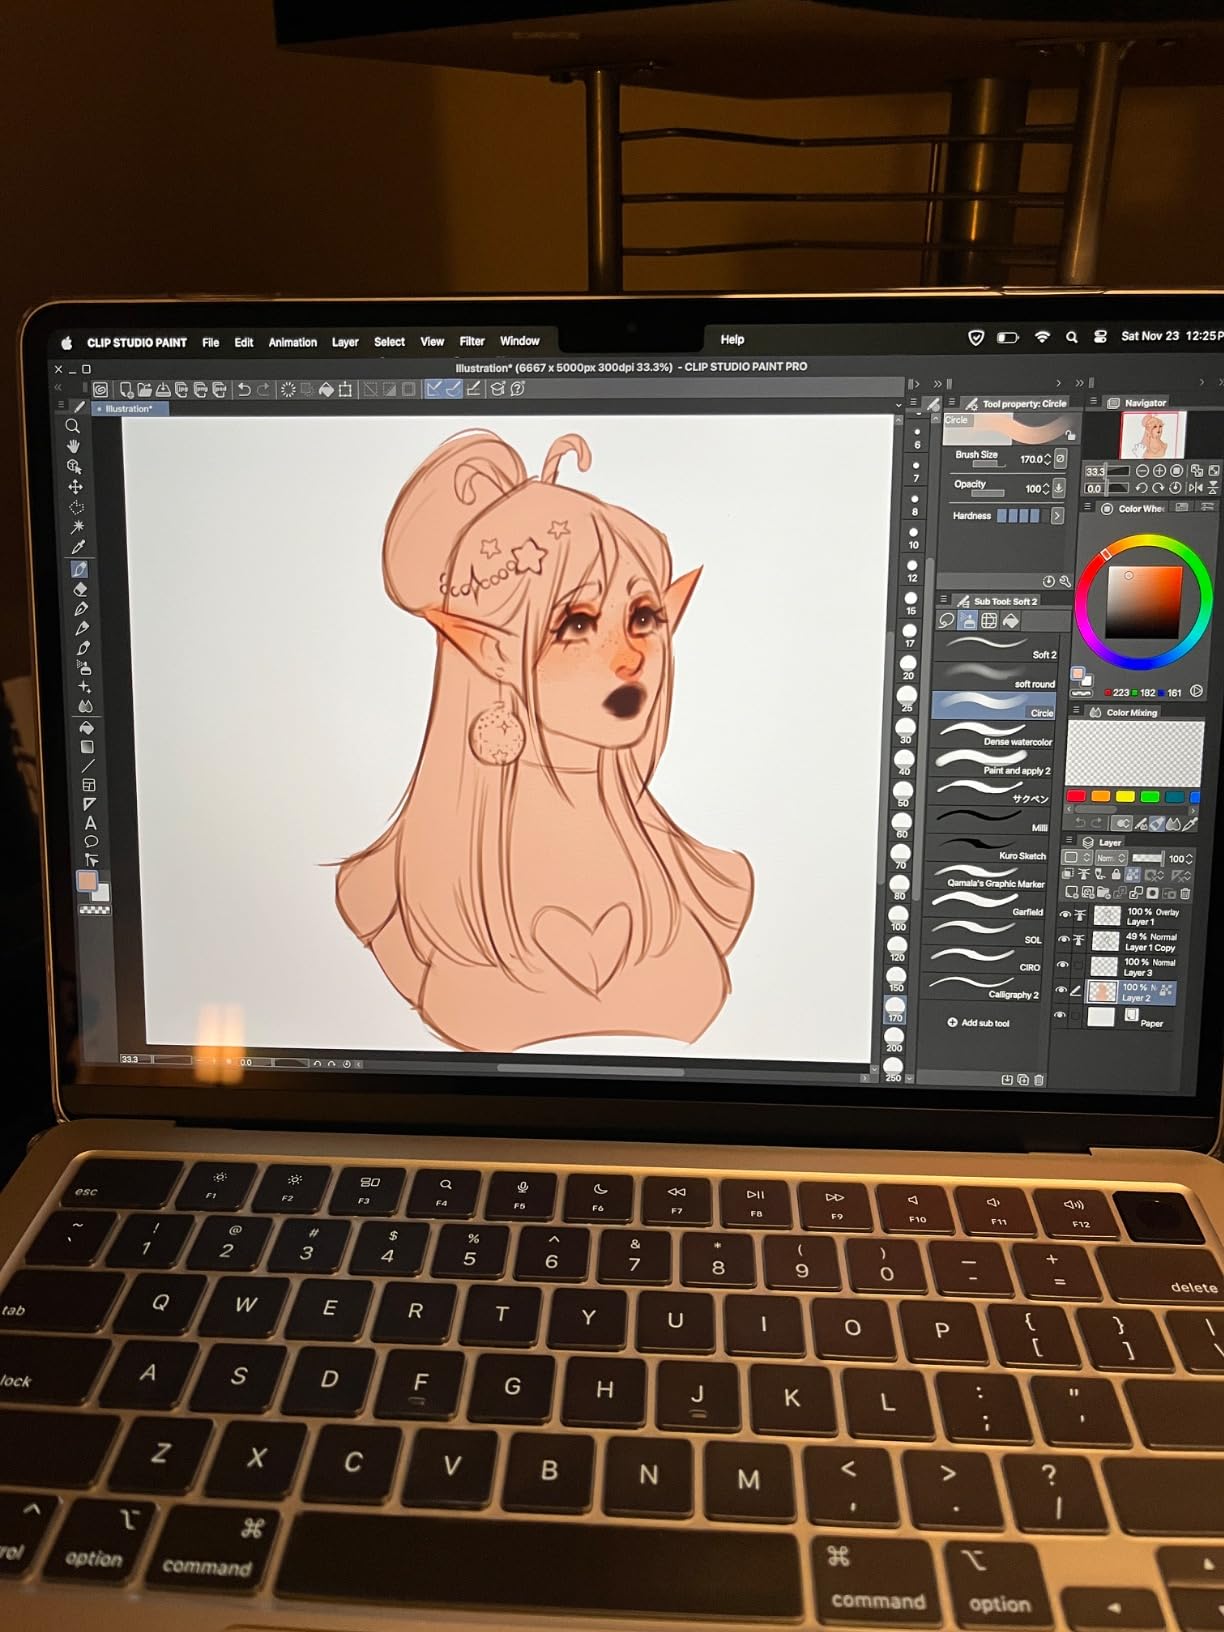The image size is (1224, 1632).
Task: Hide Layer 2 with its eye icon
Action: point(1061,990)
